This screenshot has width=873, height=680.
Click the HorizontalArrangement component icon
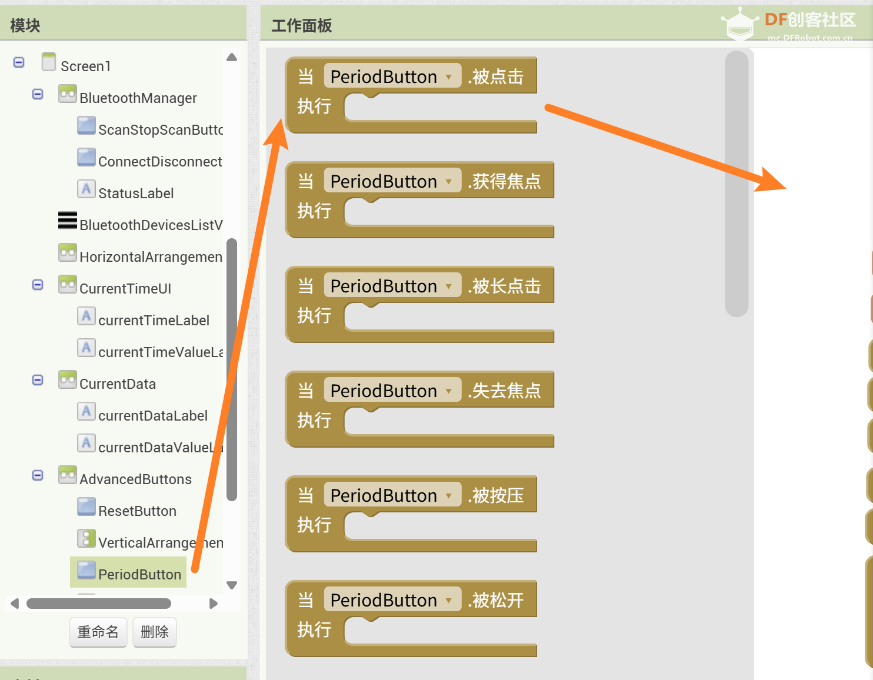(x=67, y=253)
